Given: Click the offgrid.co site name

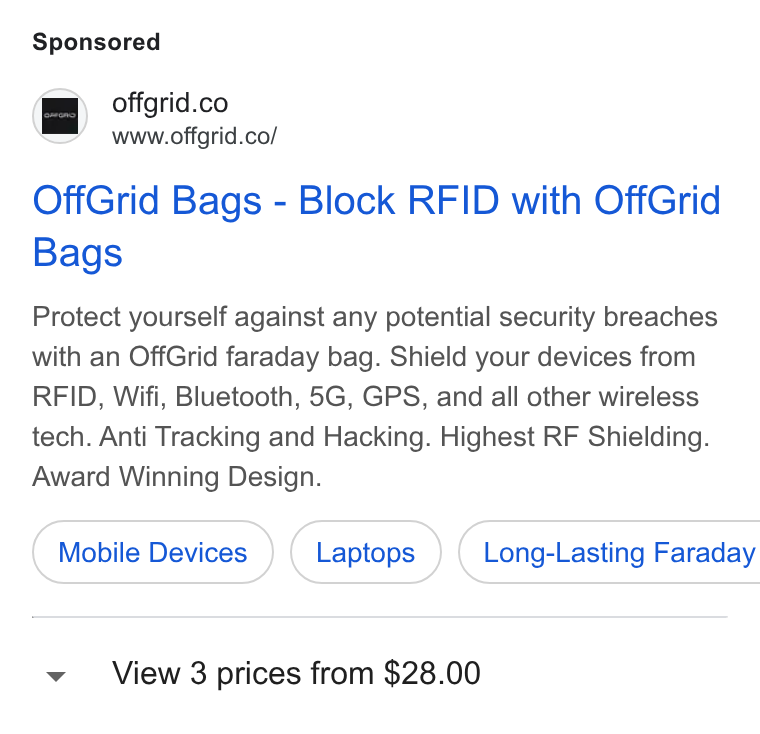Looking at the screenshot, I should pyautogui.click(x=170, y=103).
